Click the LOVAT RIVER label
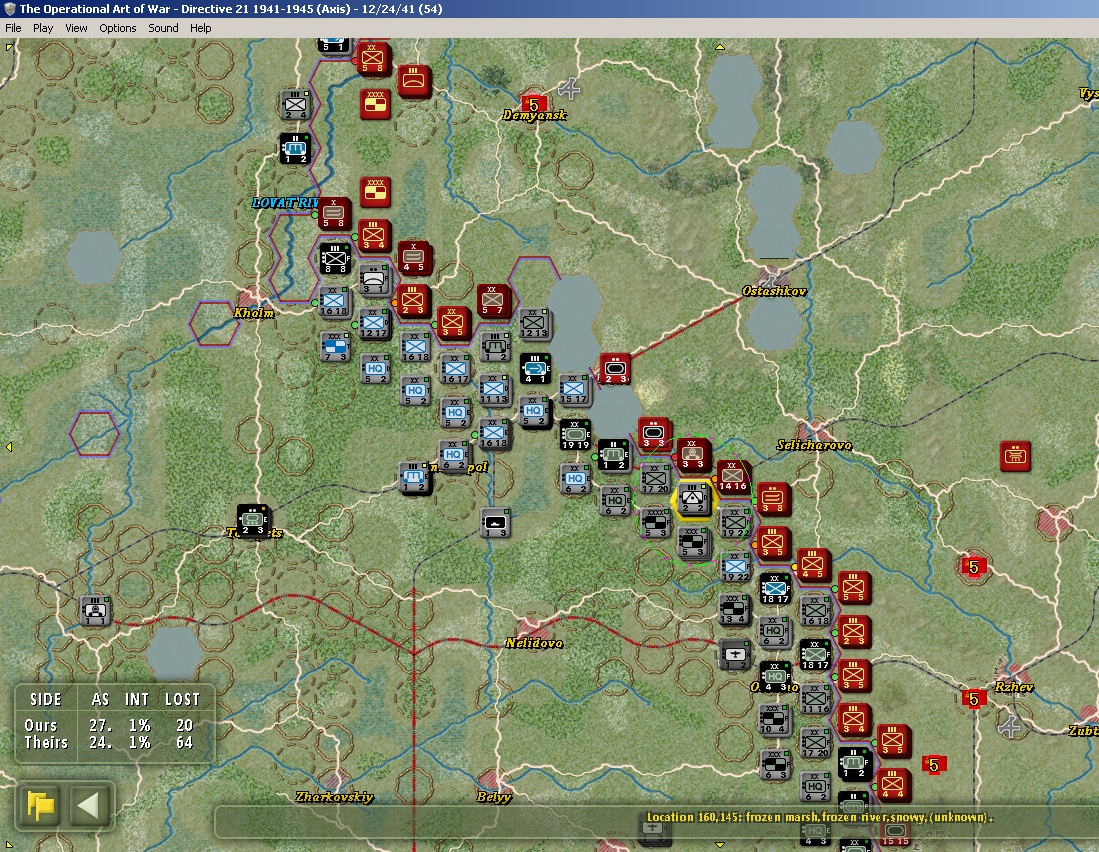Viewport: 1099px width, 852px height. 285,202
